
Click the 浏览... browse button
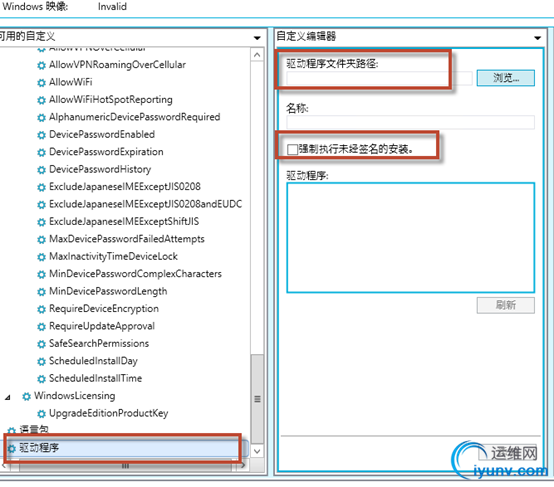tap(506, 78)
